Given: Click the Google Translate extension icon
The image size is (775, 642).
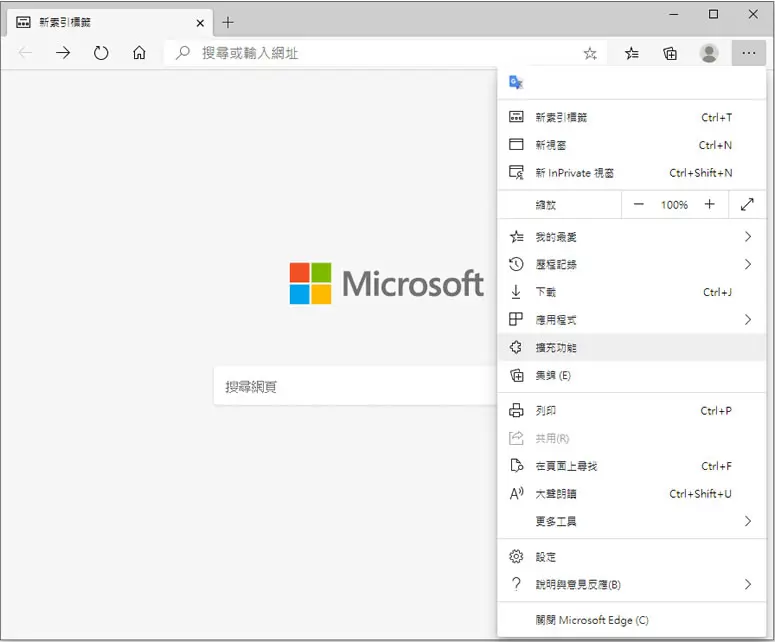Looking at the screenshot, I should pos(516,82).
